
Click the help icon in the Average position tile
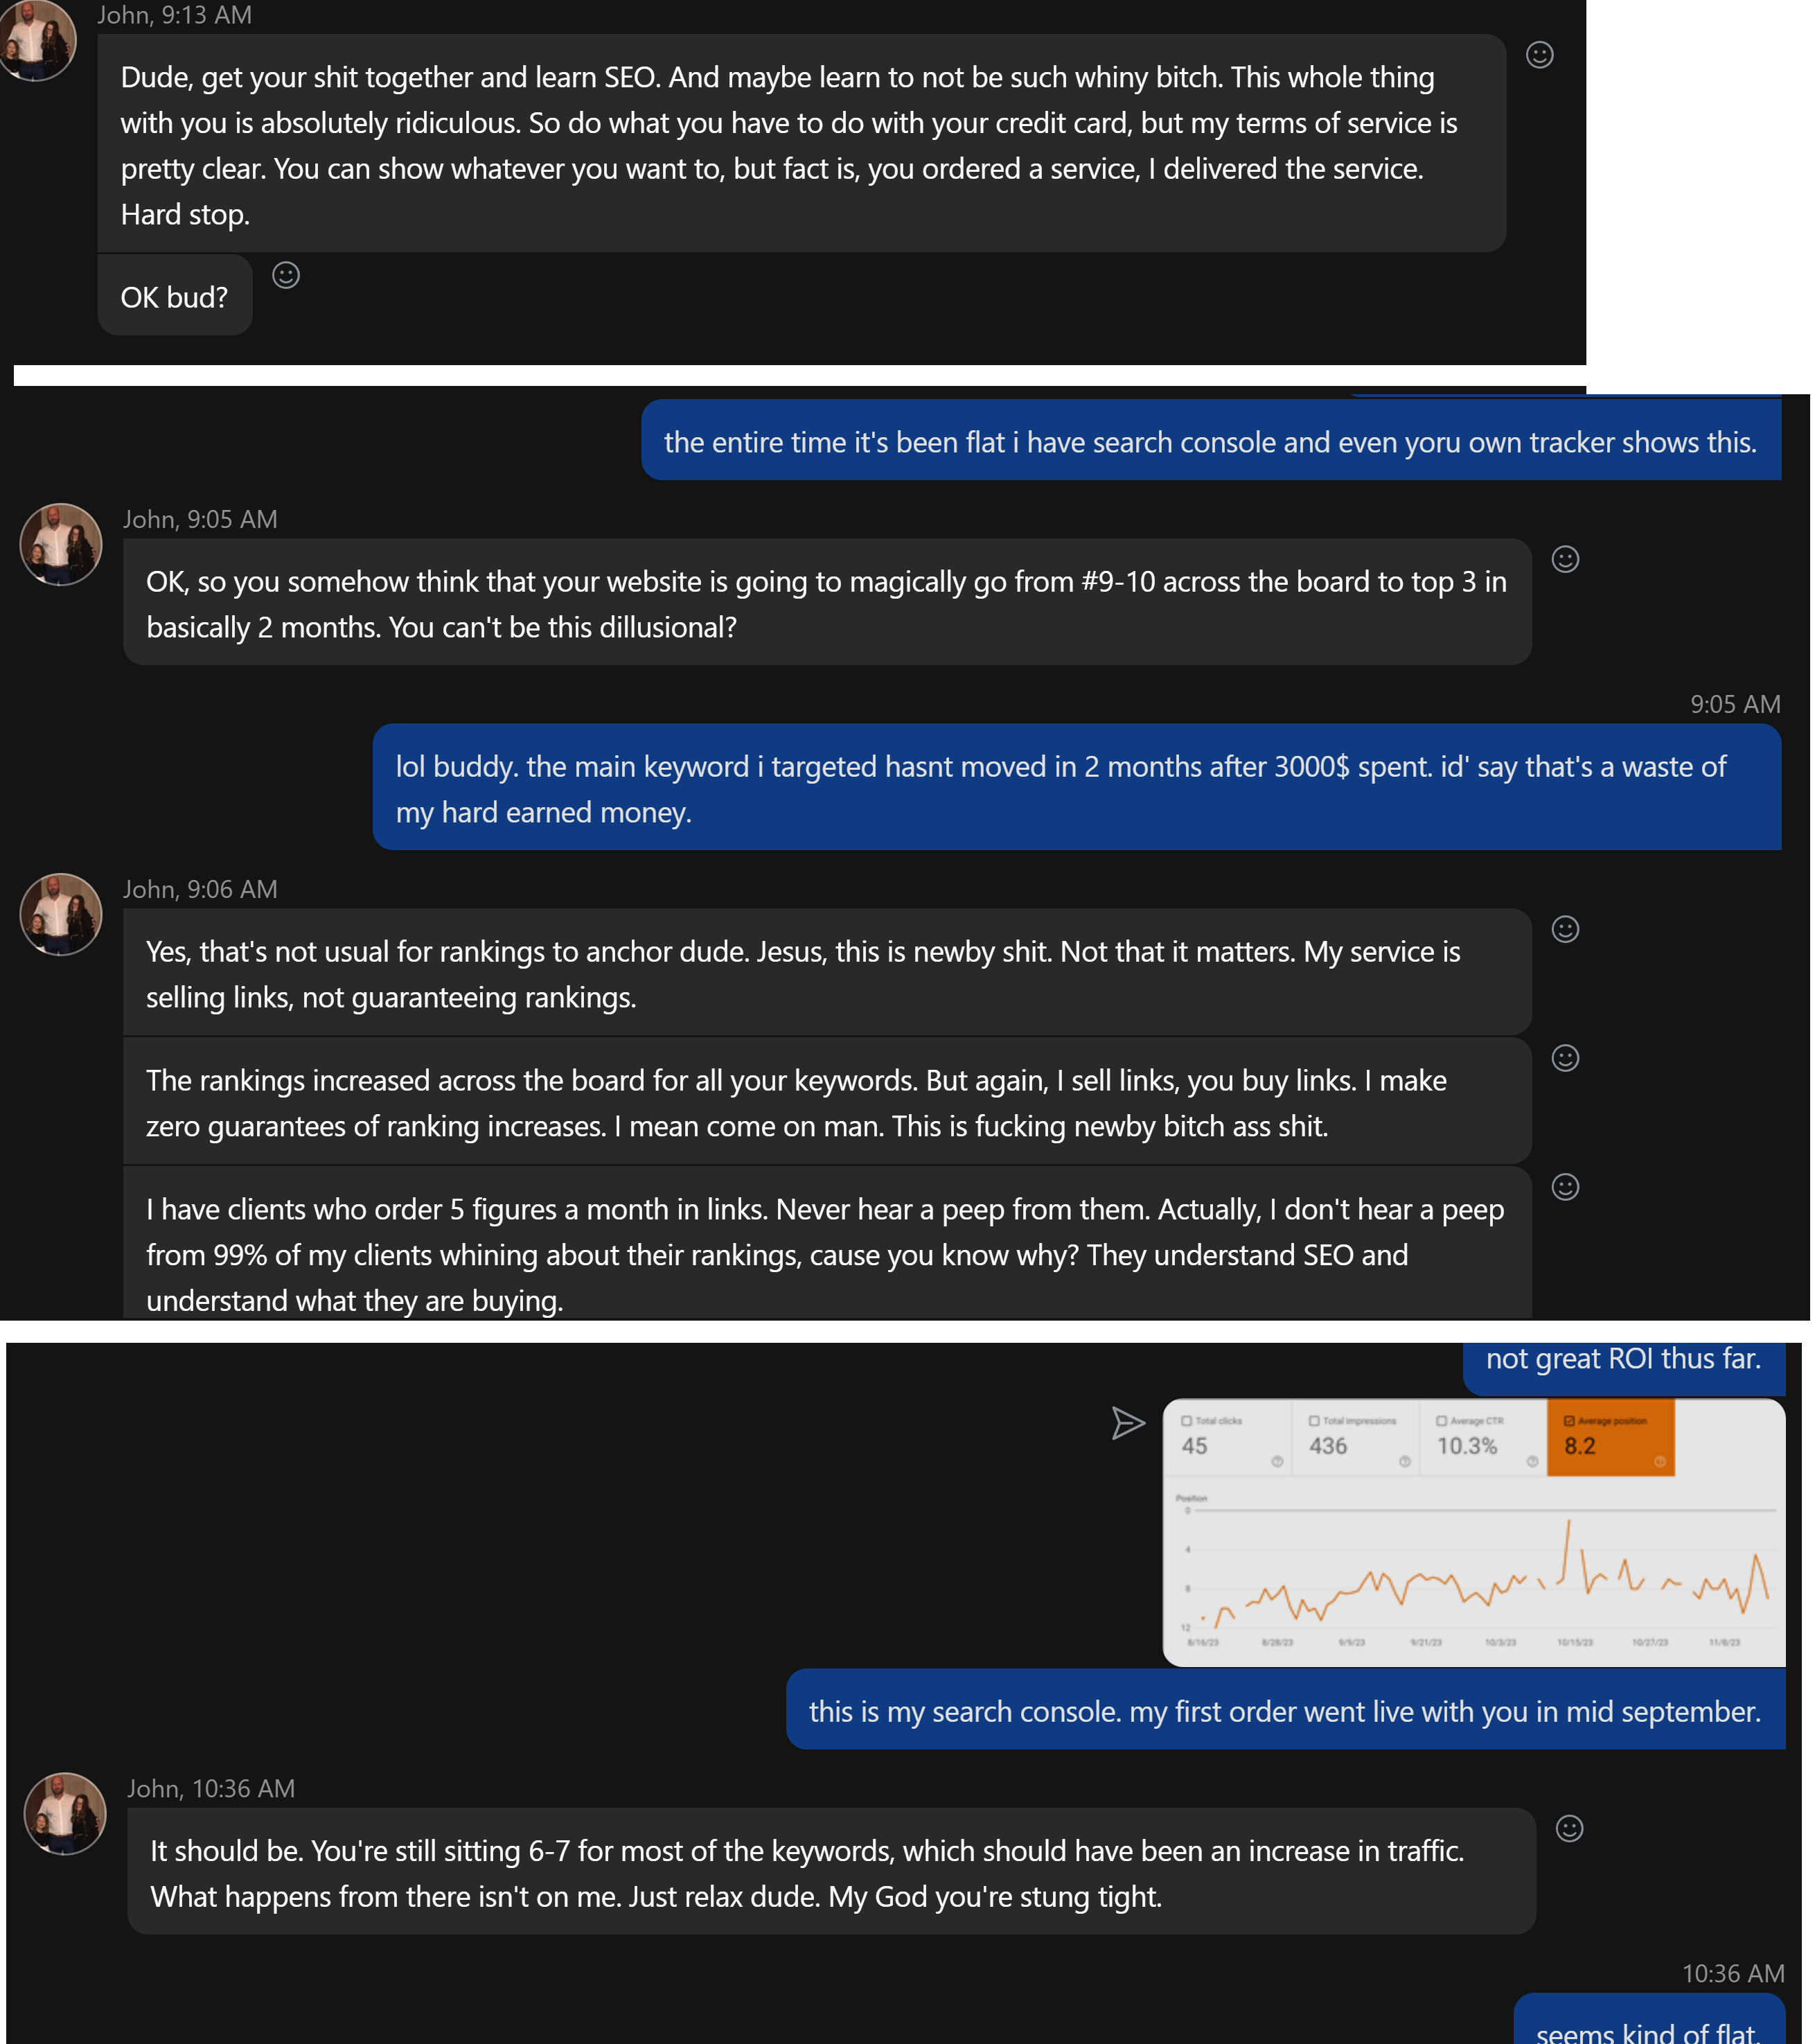[1659, 1461]
